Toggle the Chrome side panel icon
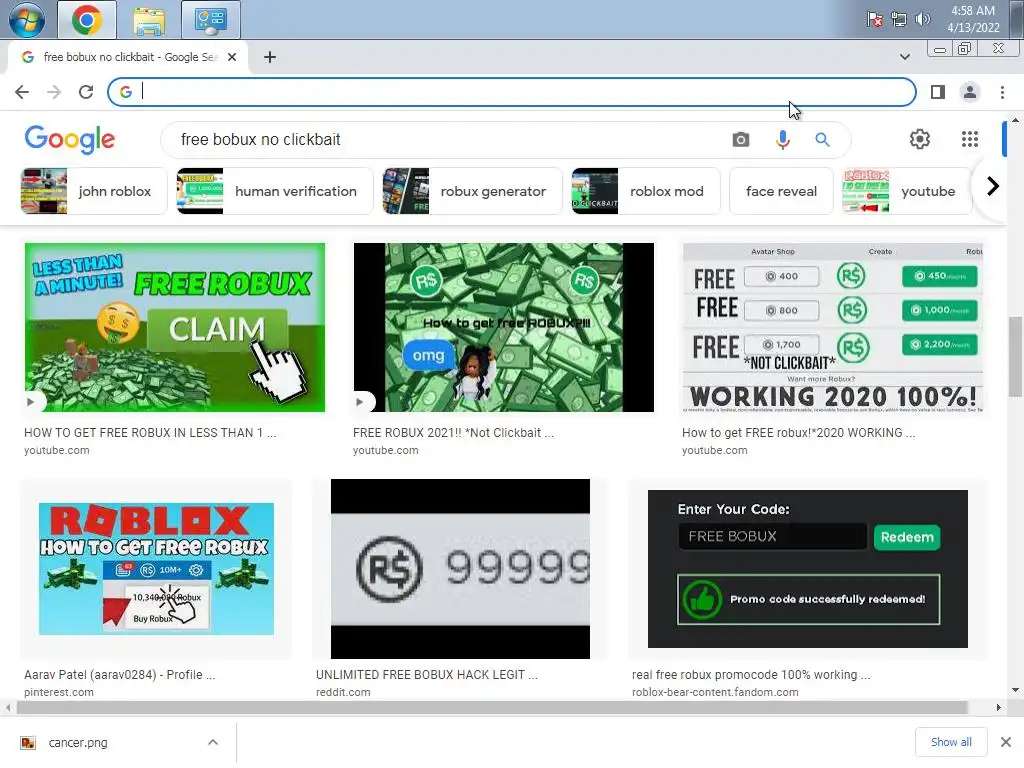Viewport: 1024px width, 768px height. [x=938, y=92]
